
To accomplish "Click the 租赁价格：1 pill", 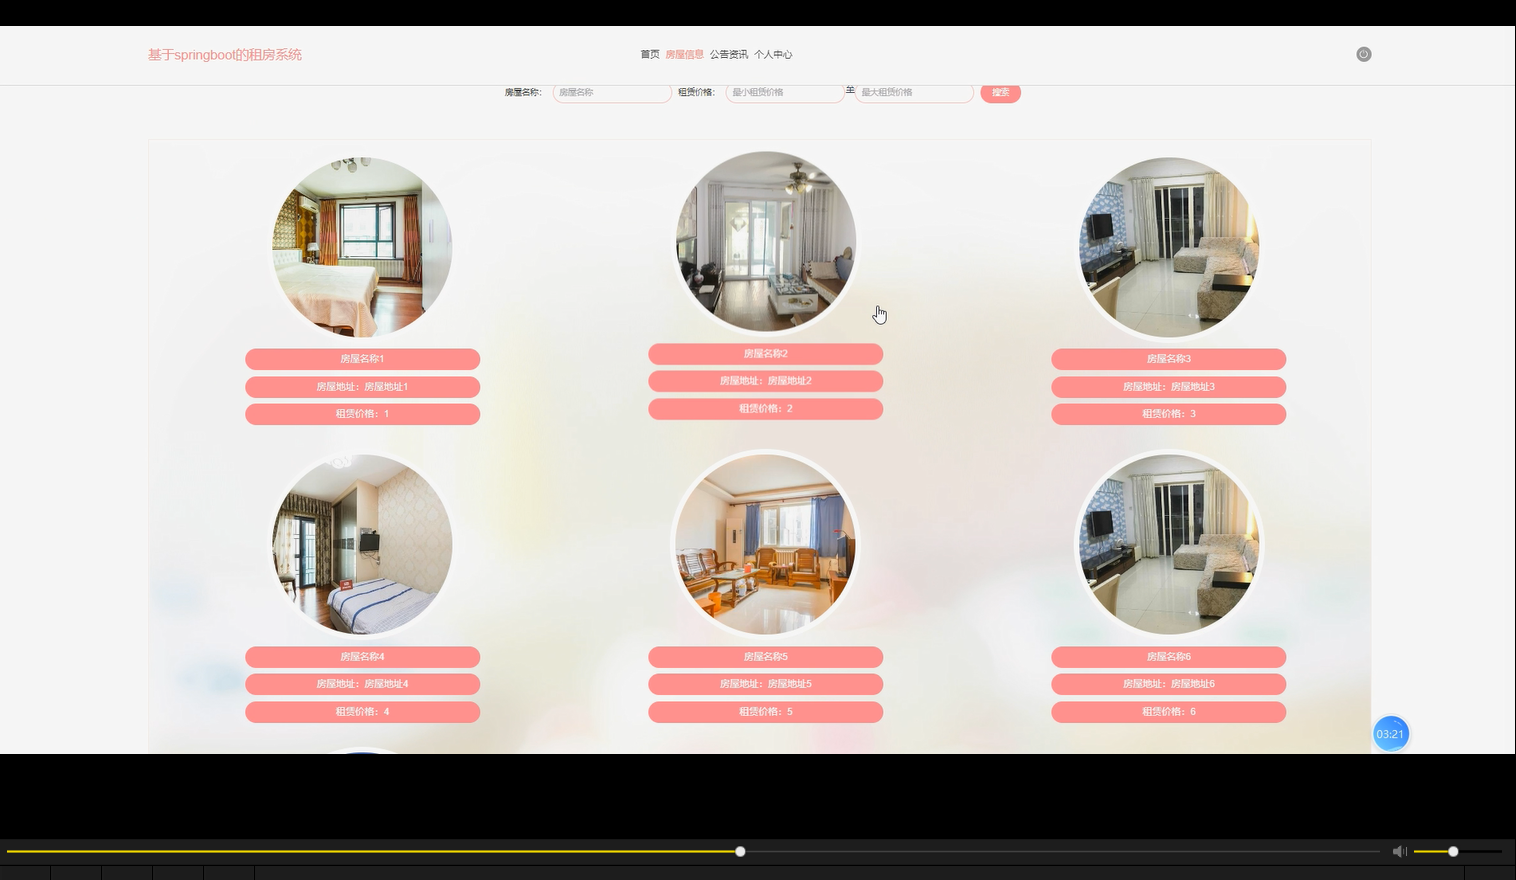I will tap(362, 414).
